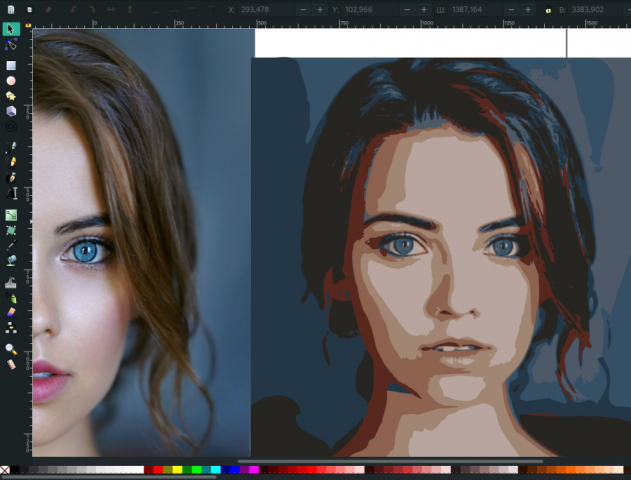
Task: Lower selection to bottom
Action: click(x=155, y=10)
